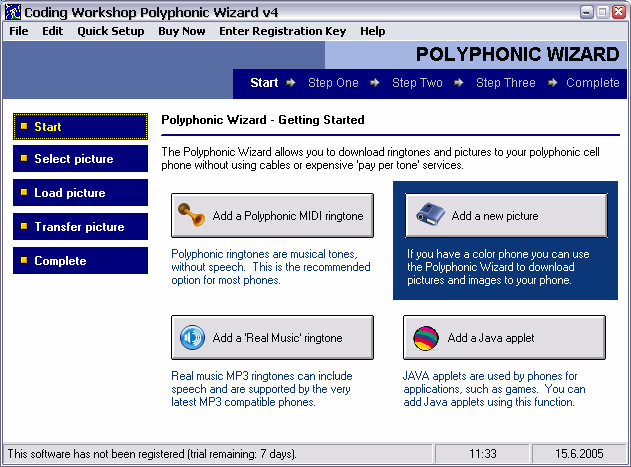Open Enter Registration Key menu
631x467 pixels.
coord(283,31)
